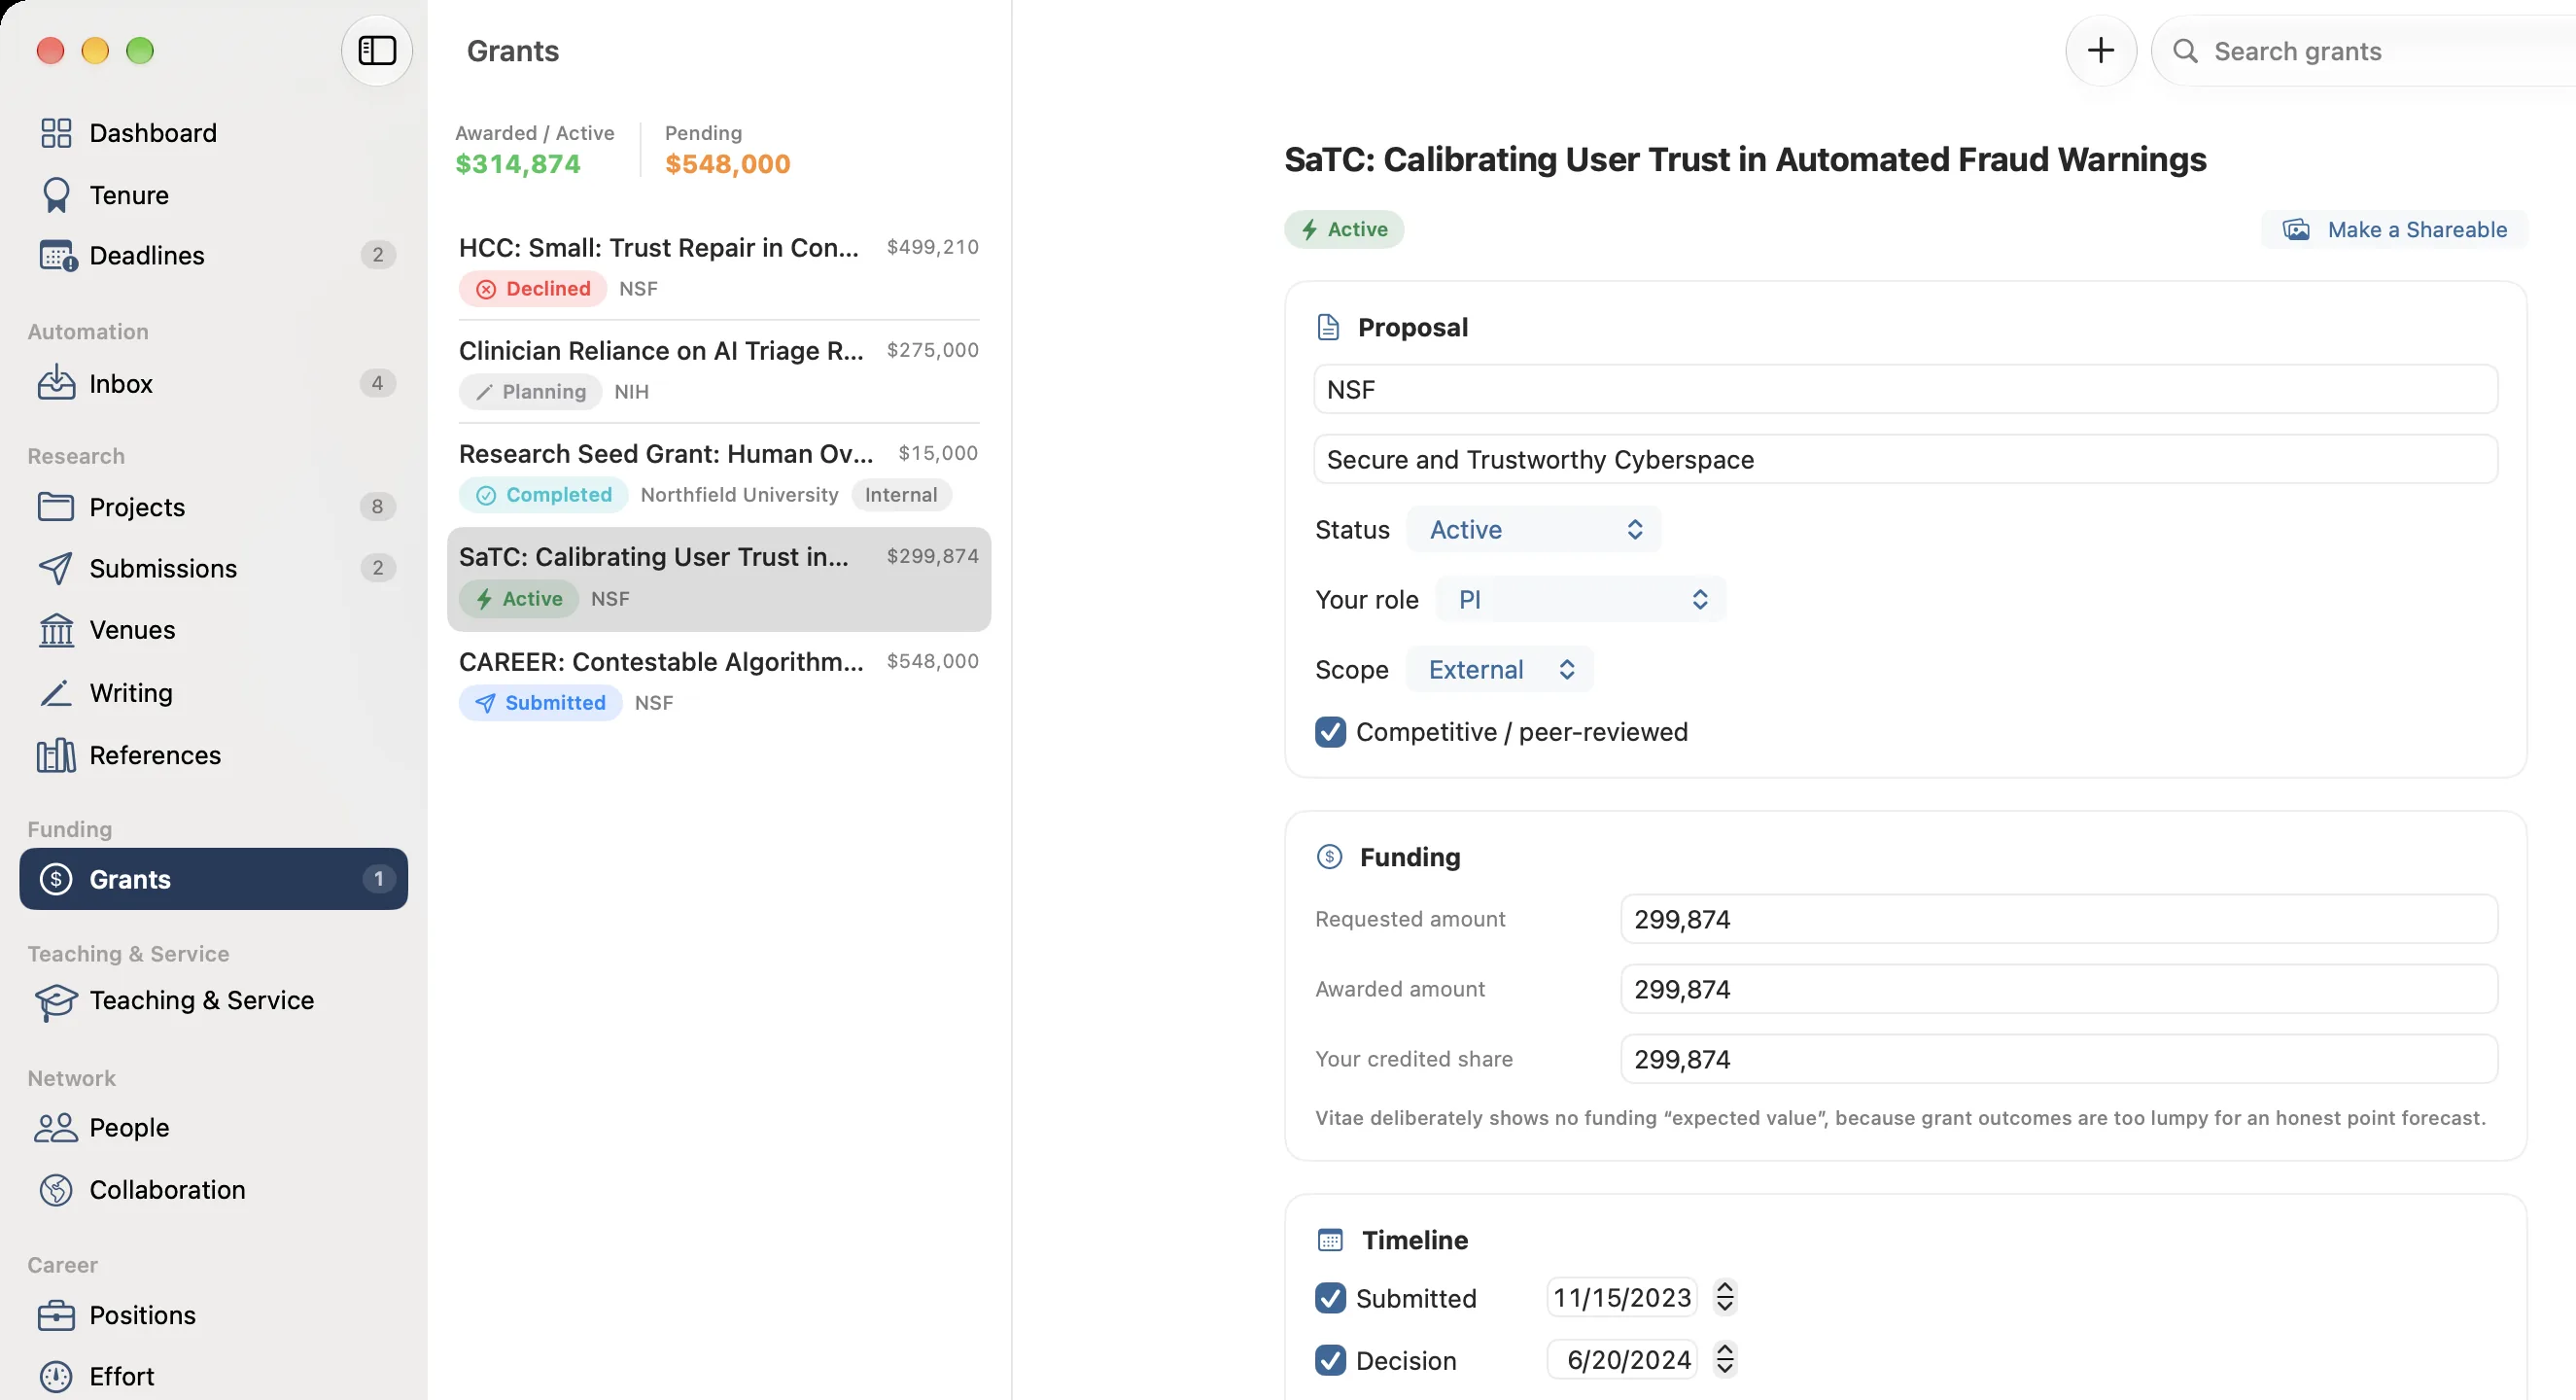Go to Venues section

(x=213, y=630)
